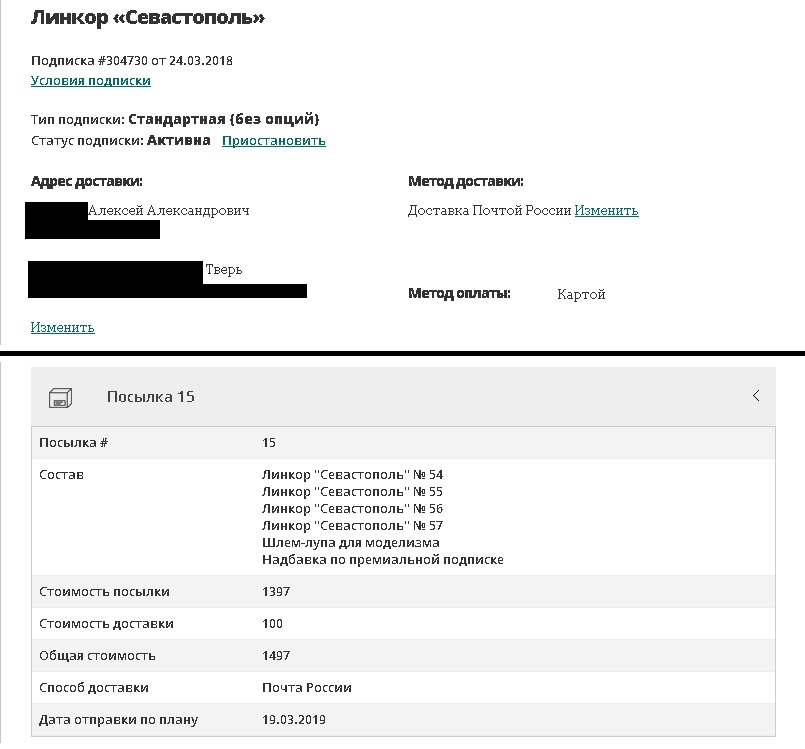The width and height of the screenshot is (805, 749).
Task: Collapse the Посылка 15 panel with the chevron
Action: click(x=756, y=396)
